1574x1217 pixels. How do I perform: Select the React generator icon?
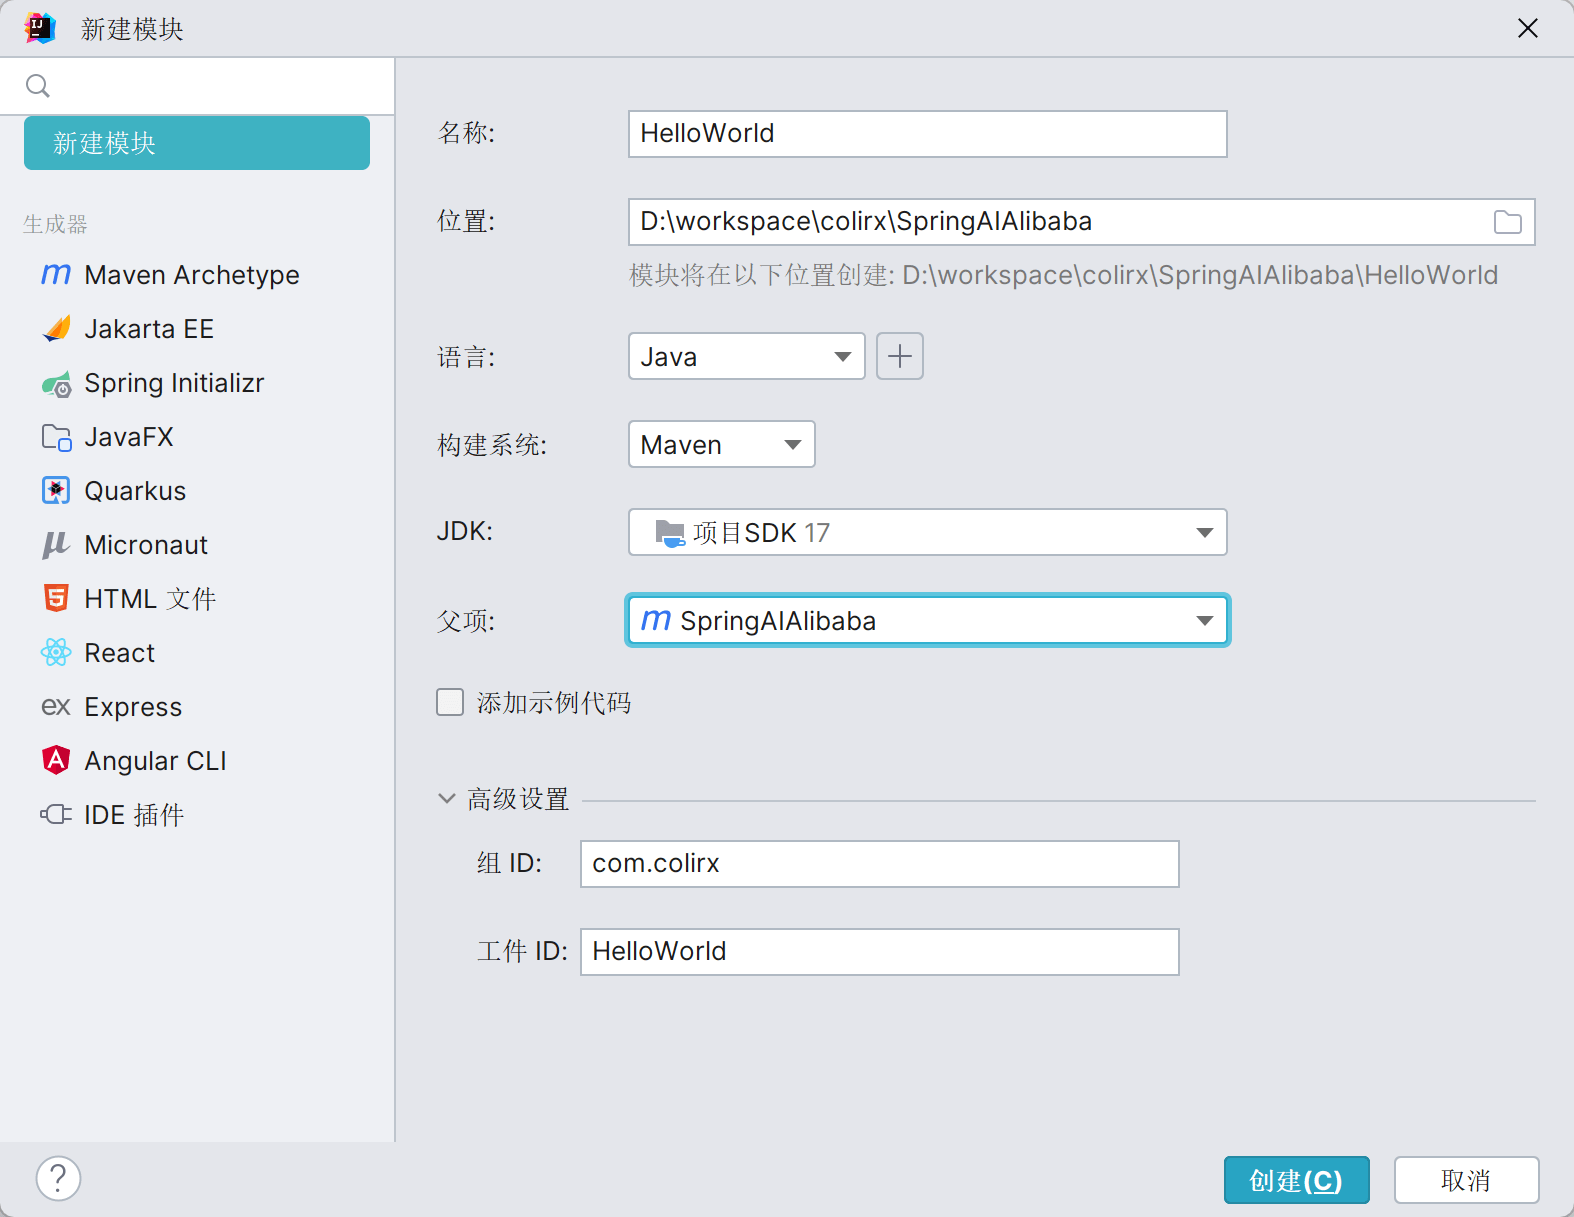point(56,653)
